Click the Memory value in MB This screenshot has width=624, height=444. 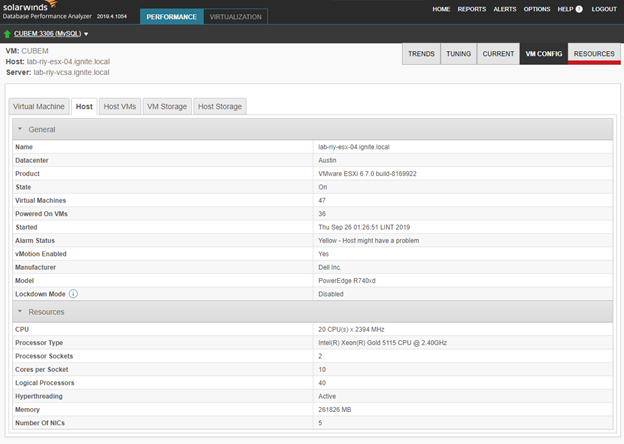[335, 409]
